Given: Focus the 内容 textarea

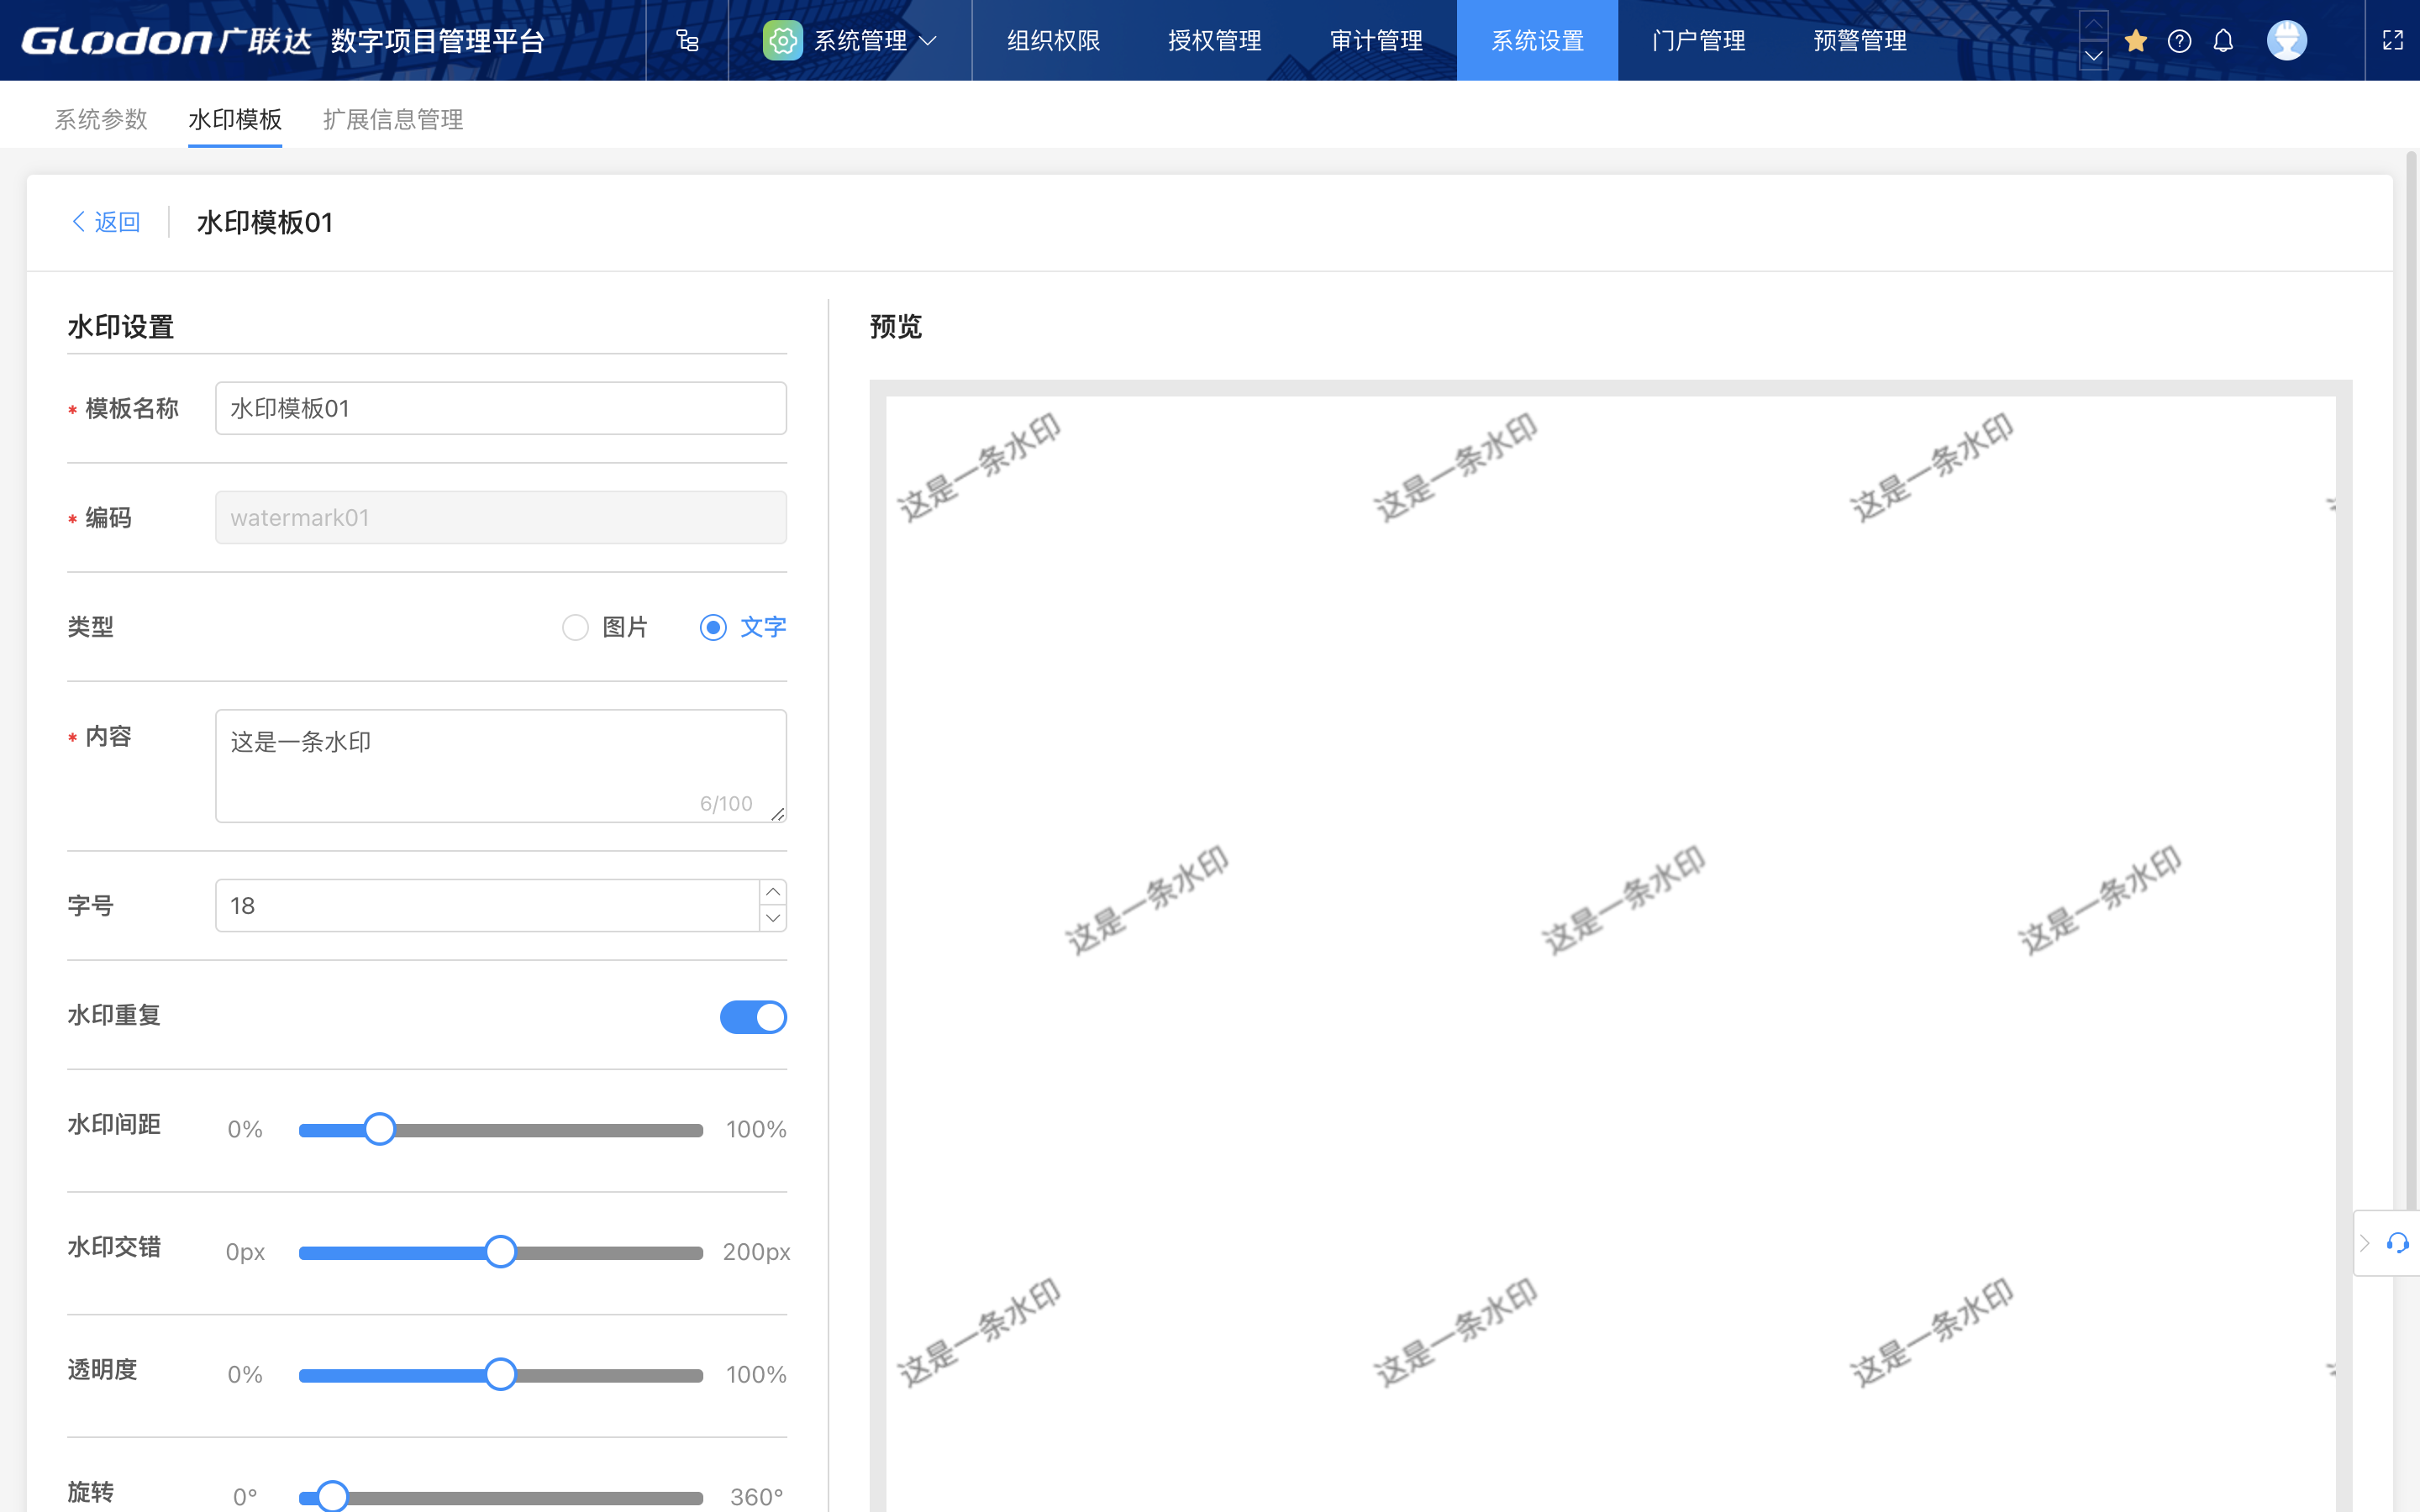Looking at the screenshot, I should [x=501, y=766].
